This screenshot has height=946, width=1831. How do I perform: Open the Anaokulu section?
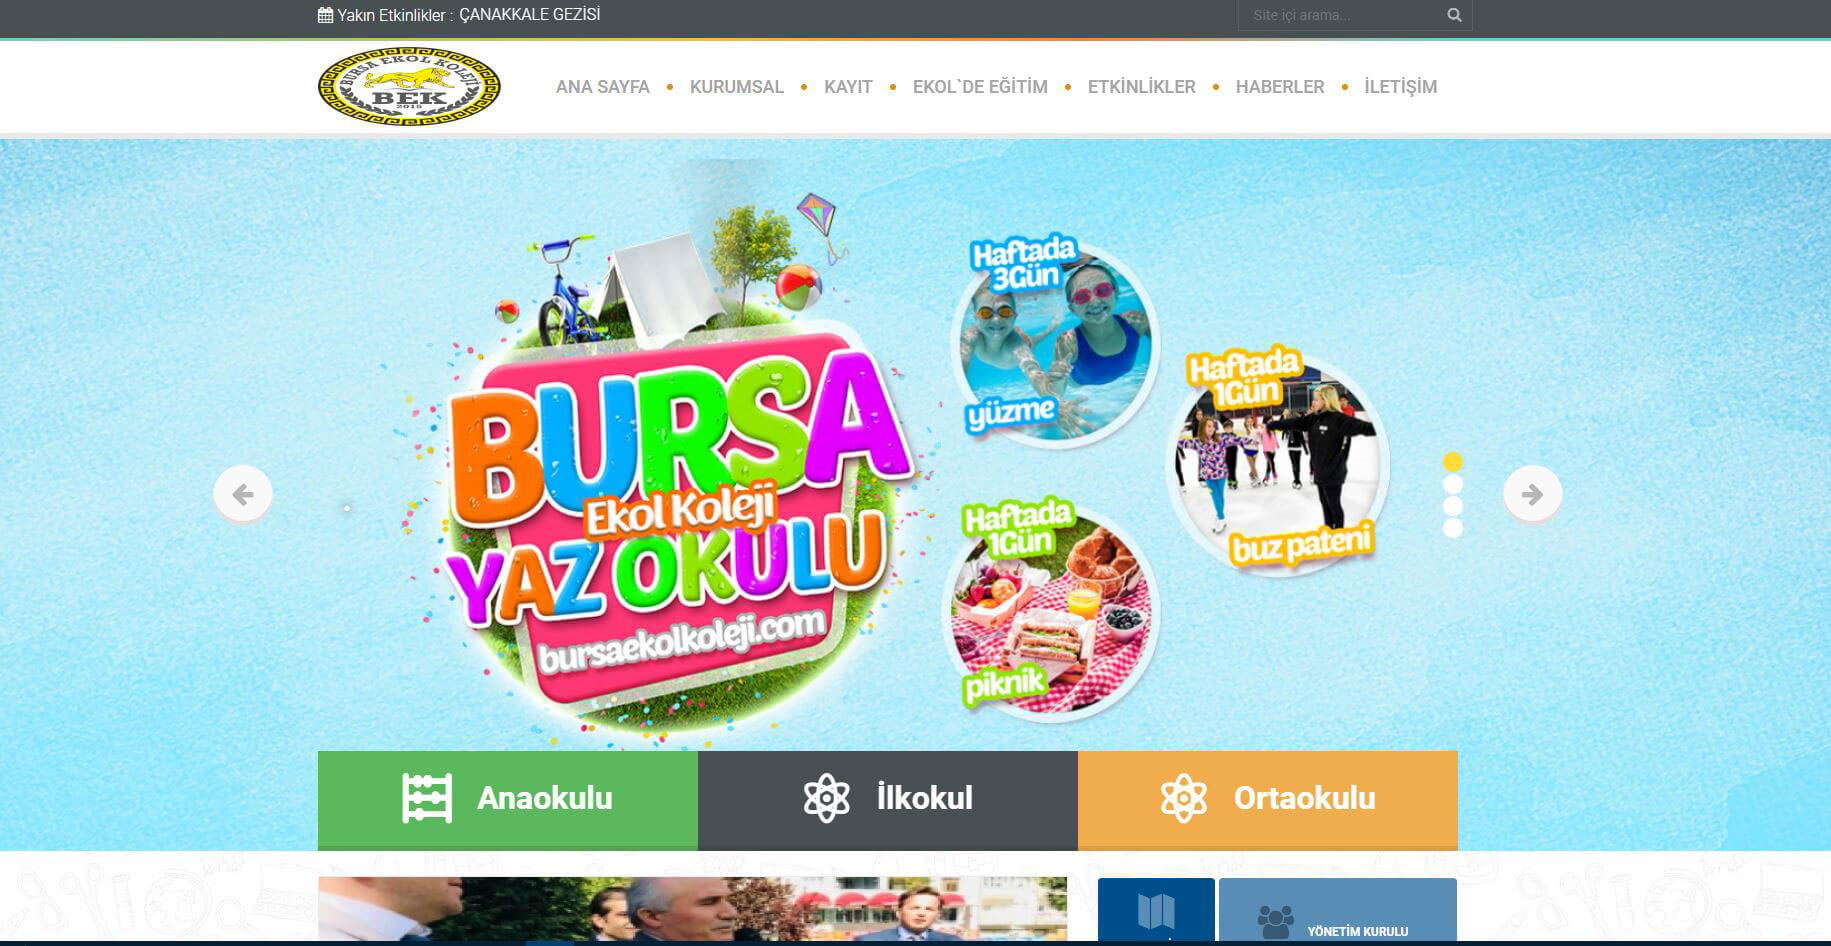tap(508, 800)
